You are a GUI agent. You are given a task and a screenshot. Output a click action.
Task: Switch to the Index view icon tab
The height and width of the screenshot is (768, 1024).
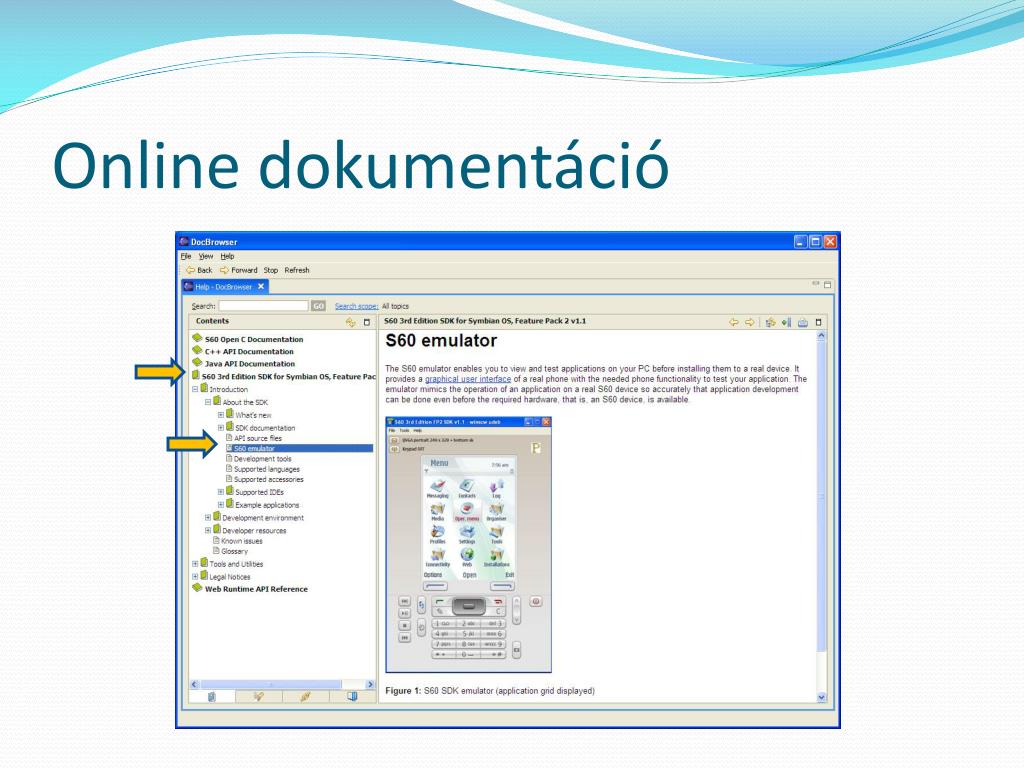[259, 697]
